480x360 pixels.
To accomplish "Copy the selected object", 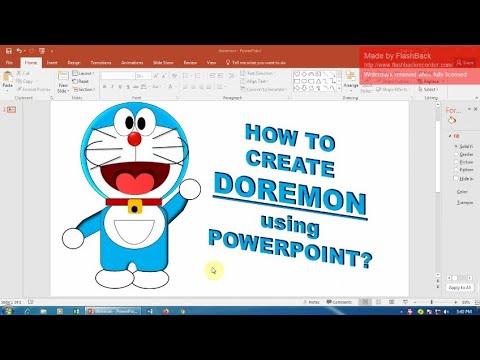I will (25, 81).
